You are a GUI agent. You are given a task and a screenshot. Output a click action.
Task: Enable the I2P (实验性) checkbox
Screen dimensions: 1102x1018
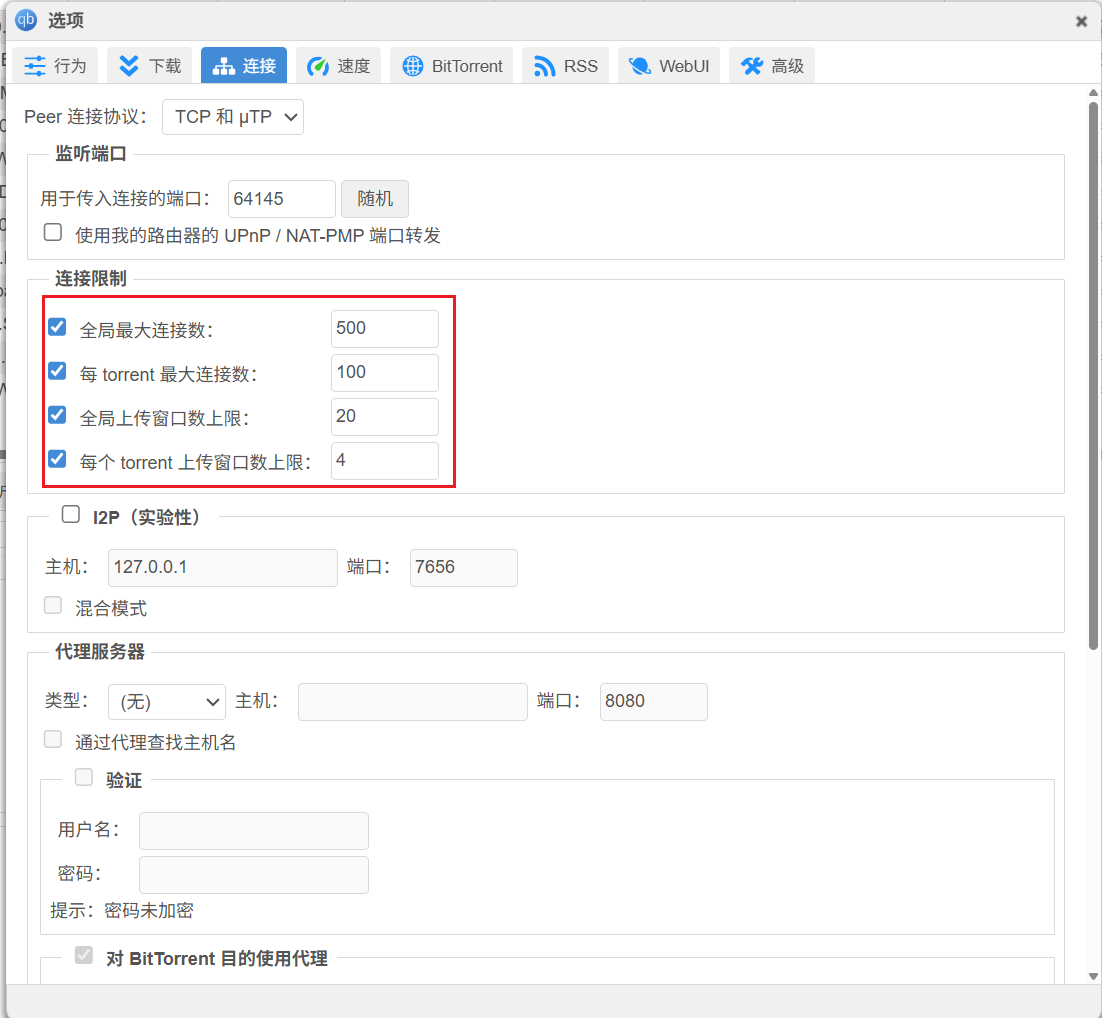pyautogui.click(x=71, y=515)
